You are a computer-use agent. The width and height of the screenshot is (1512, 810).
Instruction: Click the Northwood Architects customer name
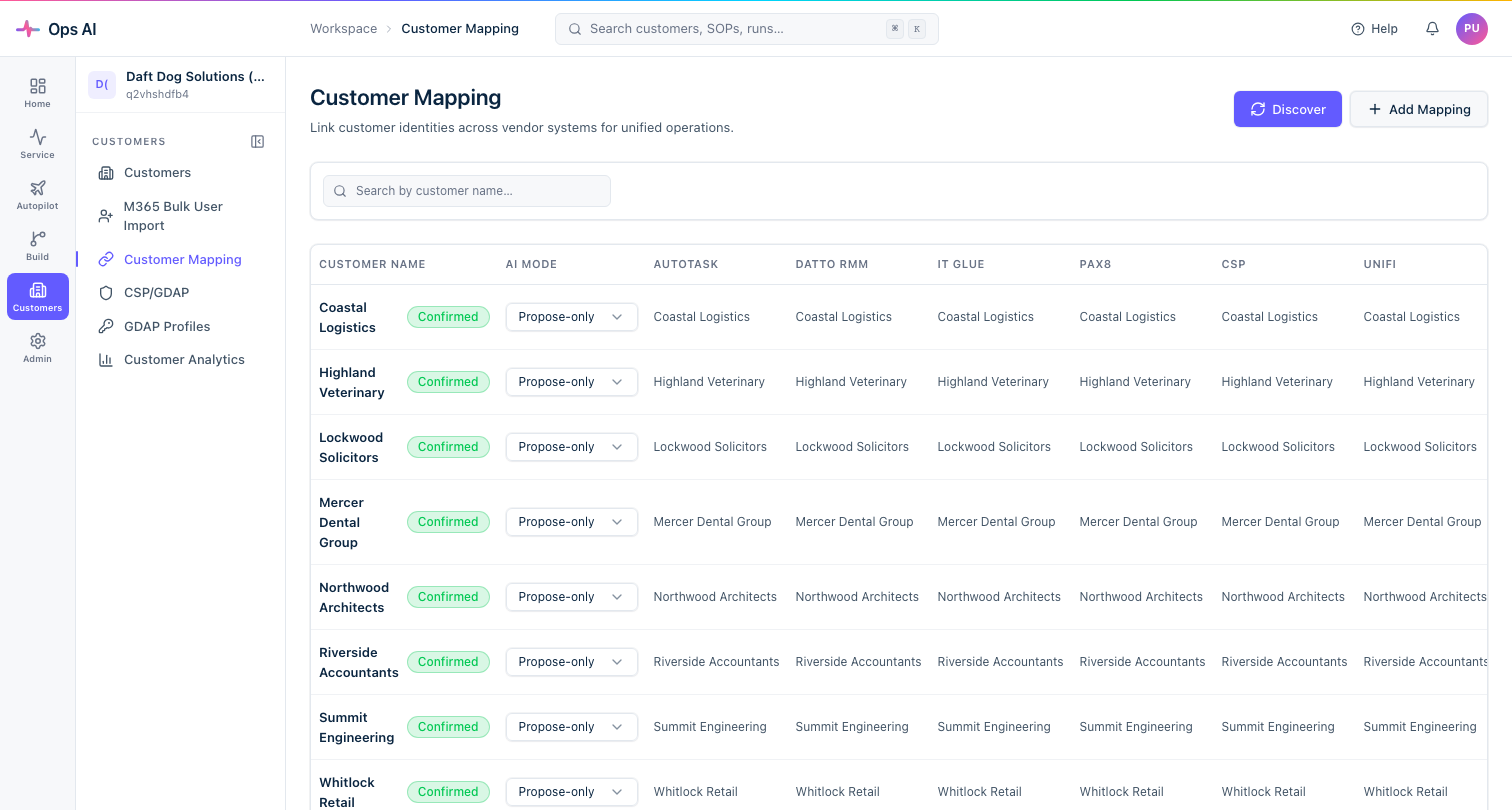click(x=354, y=597)
